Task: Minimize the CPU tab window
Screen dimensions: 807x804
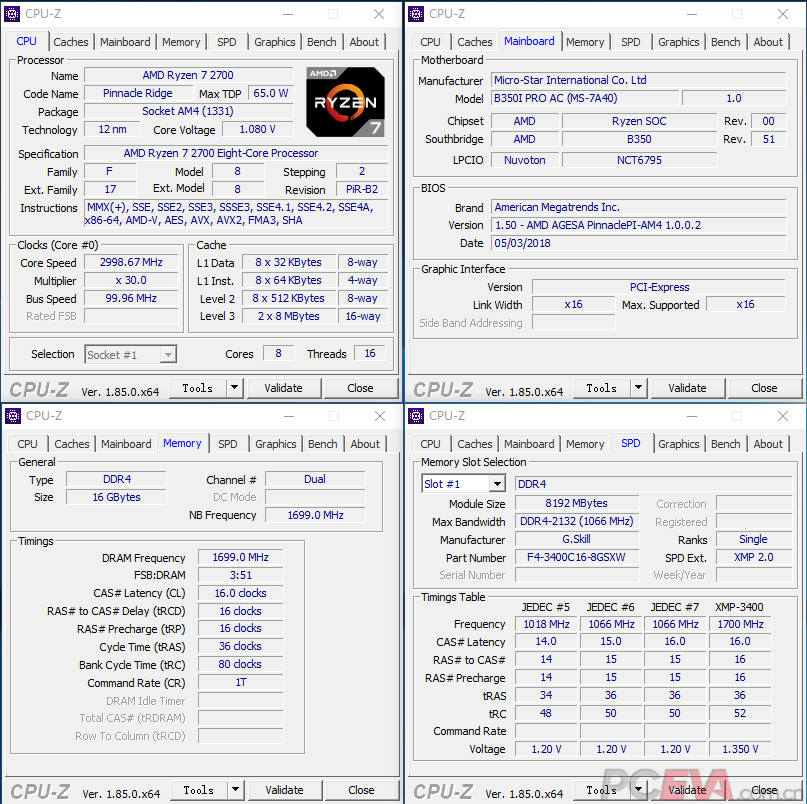Action: point(288,14)
